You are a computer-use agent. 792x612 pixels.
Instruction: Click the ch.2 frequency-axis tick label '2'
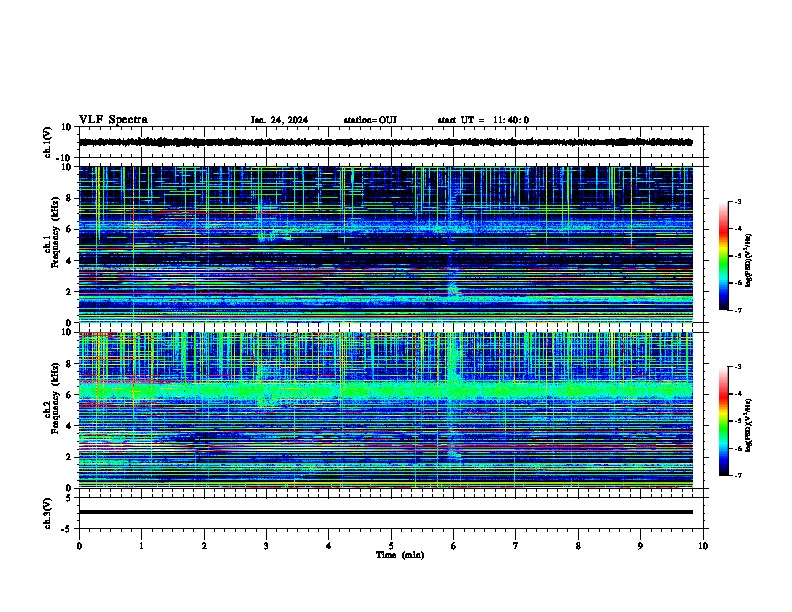[x=70, y=457]
